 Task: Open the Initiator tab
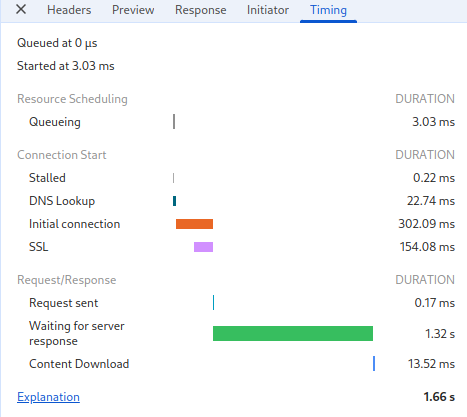(268, 10)
